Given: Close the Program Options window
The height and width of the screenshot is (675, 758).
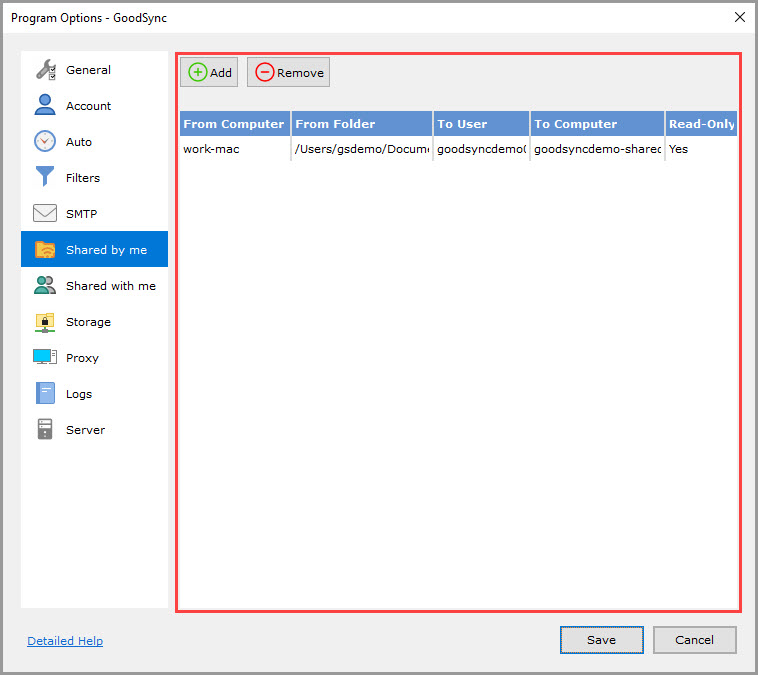Looking at the screenshot, I should pyautogui.click(x=740, y=17).
